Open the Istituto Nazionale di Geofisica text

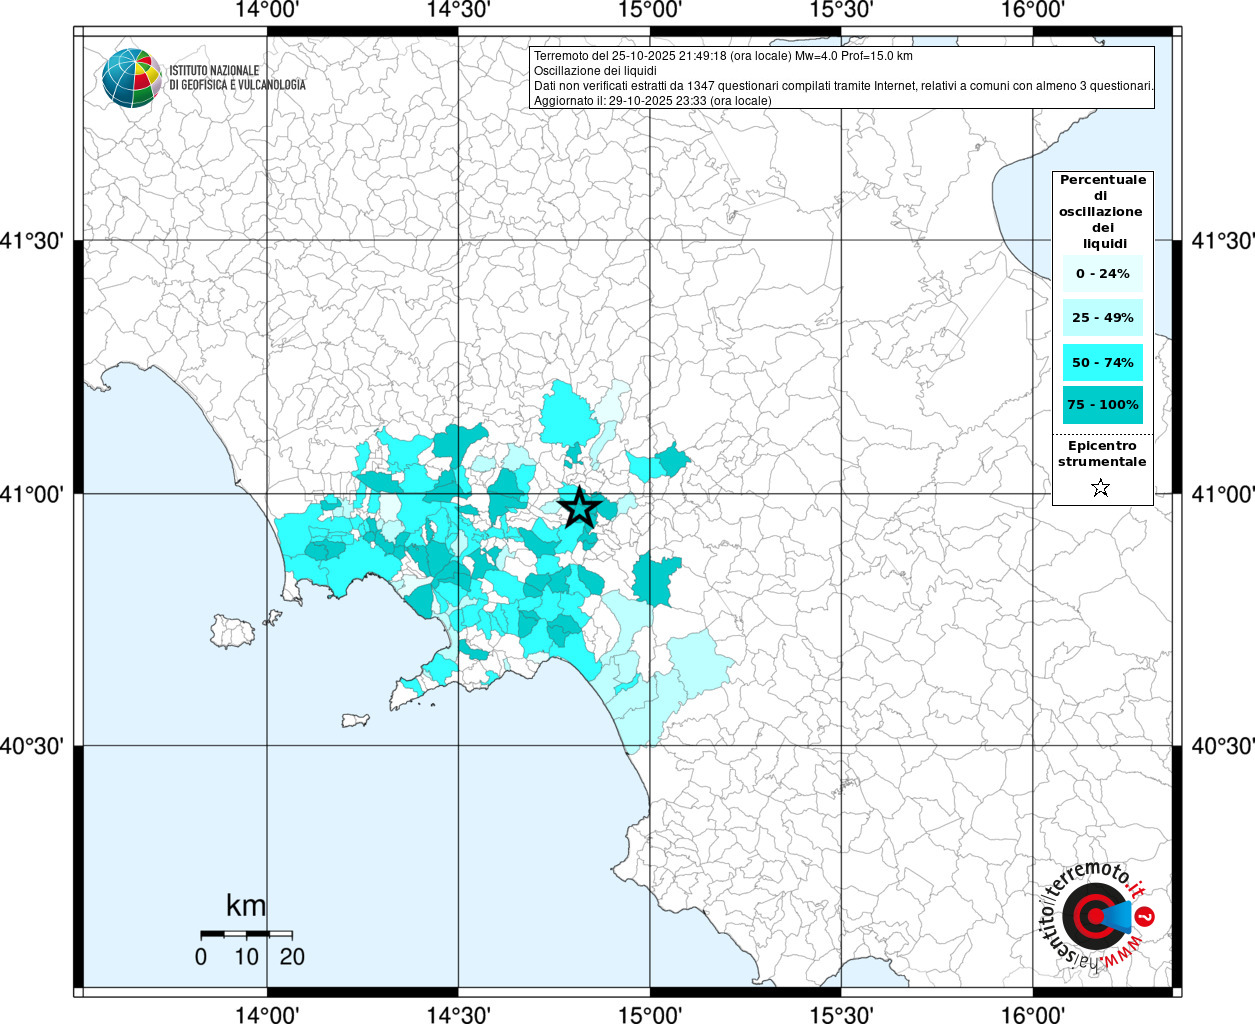[237, 78]
